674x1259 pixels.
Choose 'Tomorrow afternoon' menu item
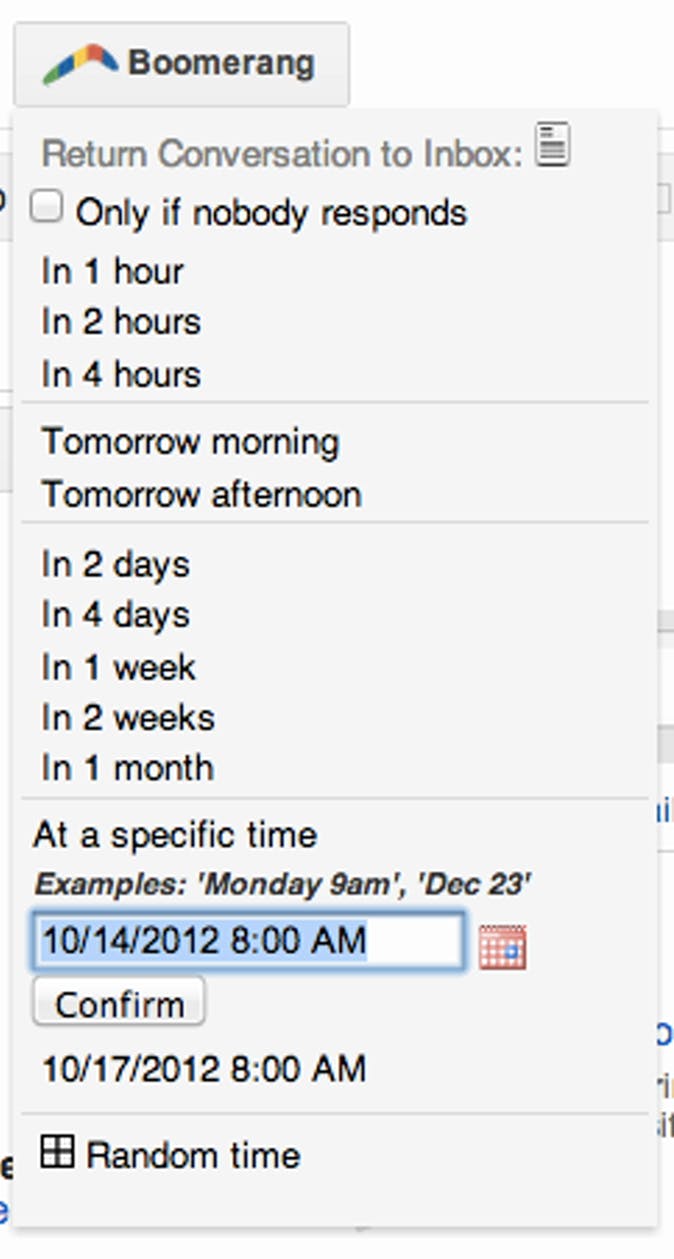click(201, 494)
